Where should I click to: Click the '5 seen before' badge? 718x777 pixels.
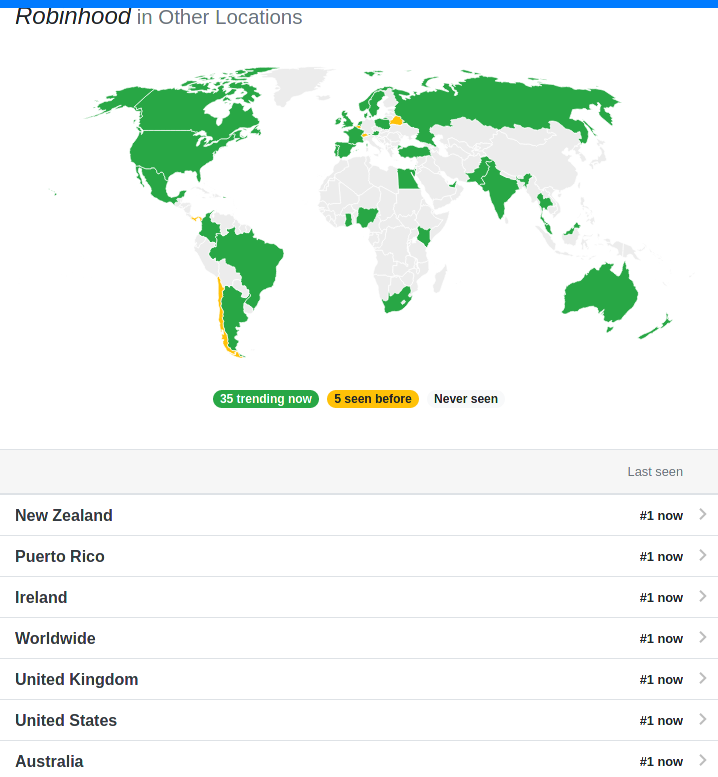point(373,399)
